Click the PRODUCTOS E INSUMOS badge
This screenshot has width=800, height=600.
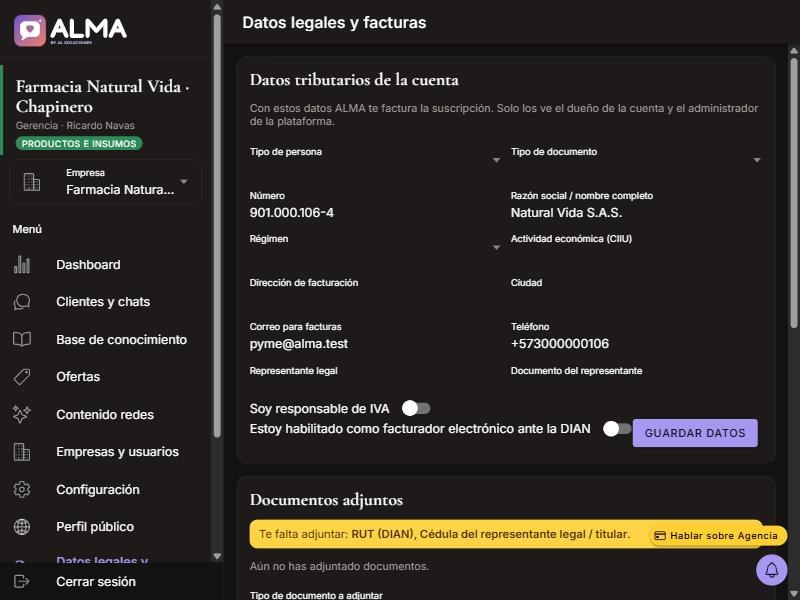click(x=79, y=144)
